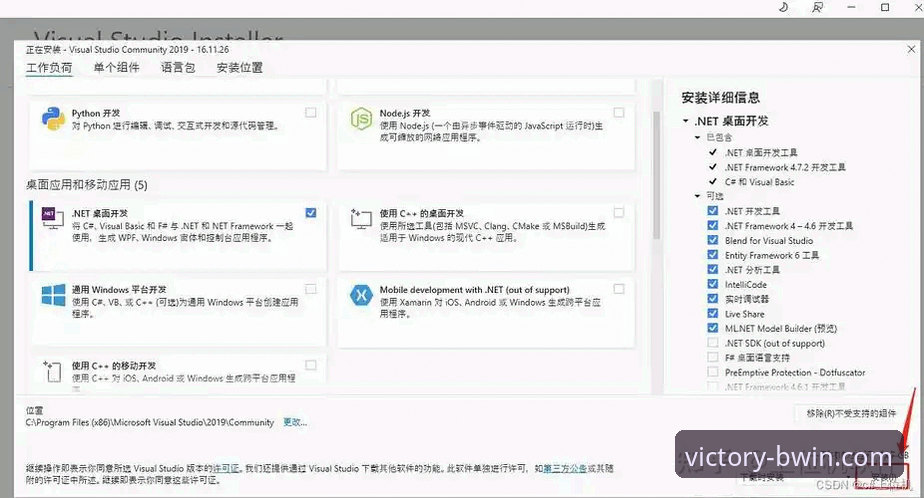Click the 安装 install button

(883, 475)
